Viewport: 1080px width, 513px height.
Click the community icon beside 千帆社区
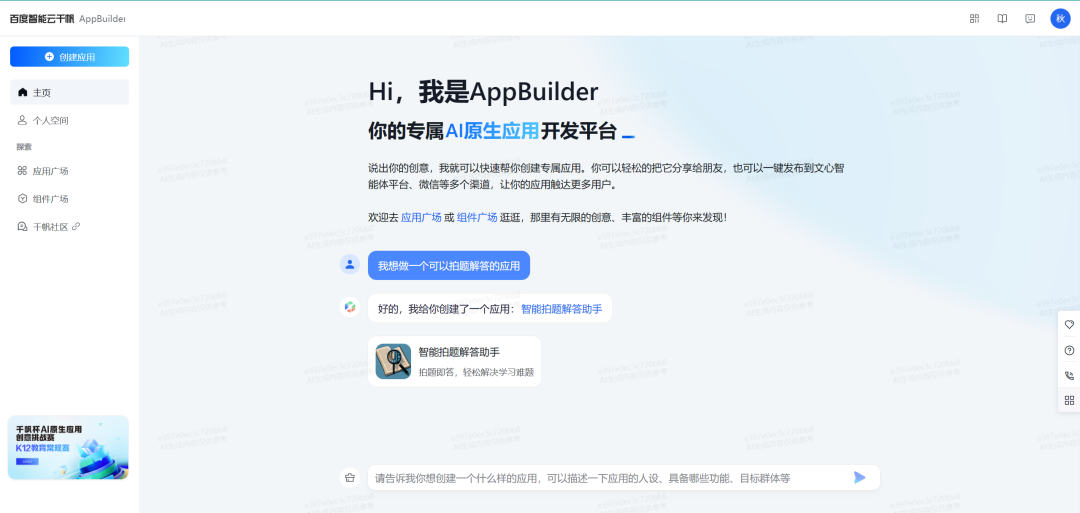click(x=23, y=227)
